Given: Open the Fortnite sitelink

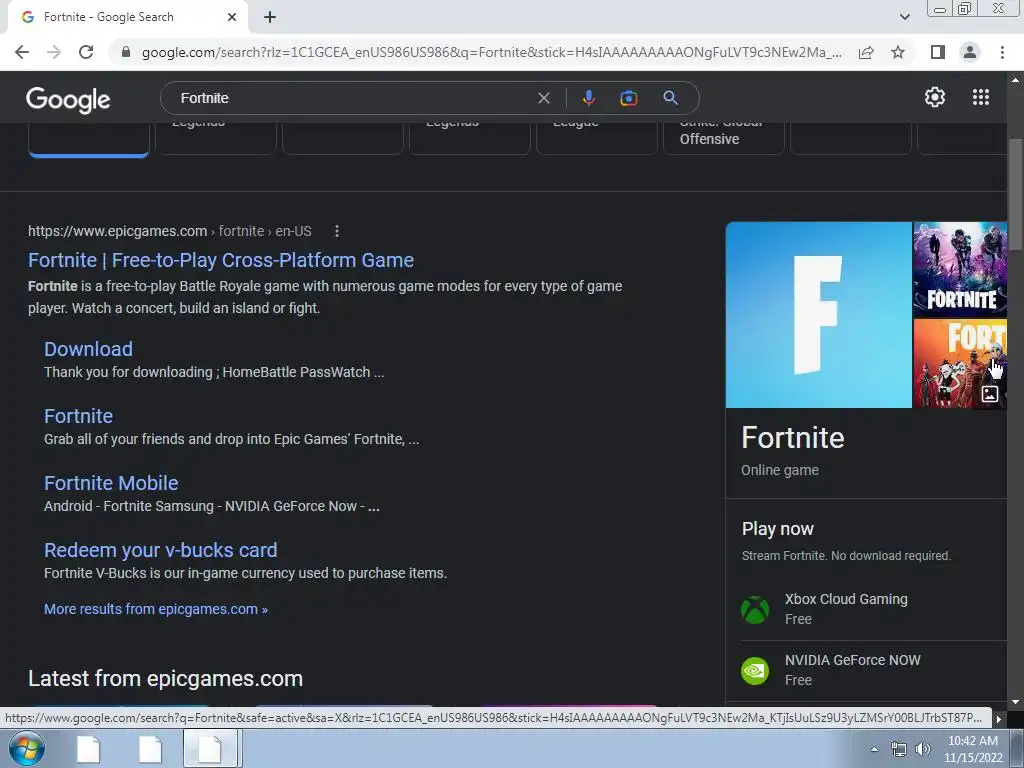Looking at the screenshot, I should [x=78, y=416].
